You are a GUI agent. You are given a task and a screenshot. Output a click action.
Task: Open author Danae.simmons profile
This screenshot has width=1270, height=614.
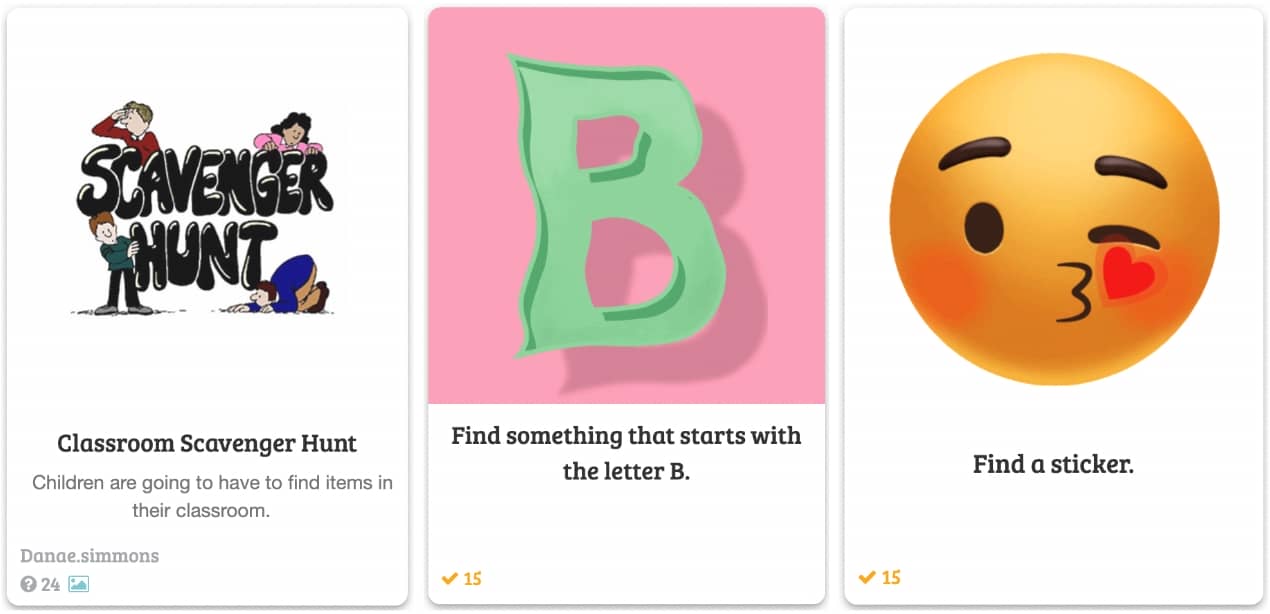coord(89,556)
